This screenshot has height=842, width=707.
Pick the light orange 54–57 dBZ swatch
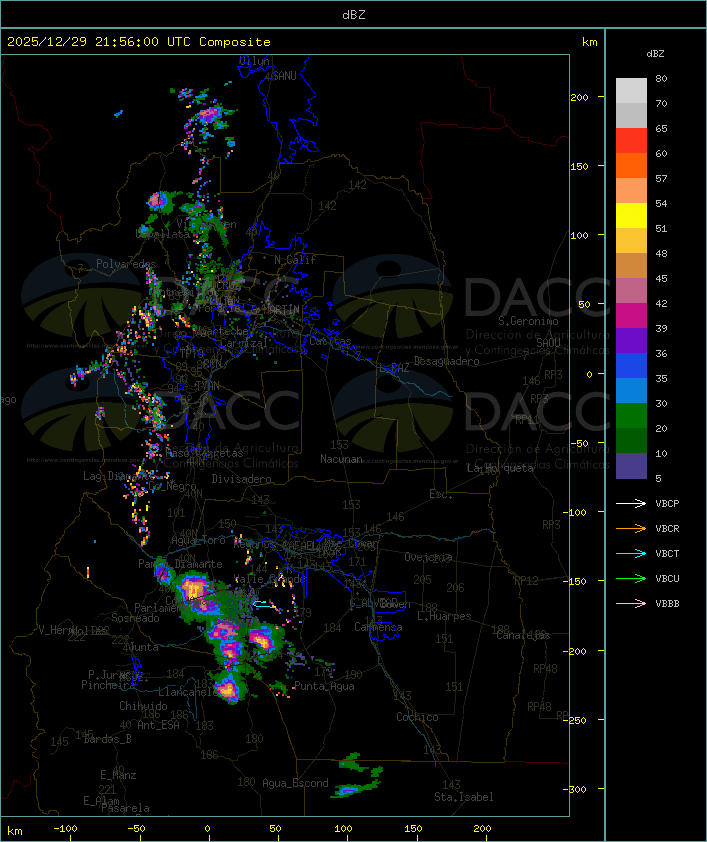click(x=631, y=191)
